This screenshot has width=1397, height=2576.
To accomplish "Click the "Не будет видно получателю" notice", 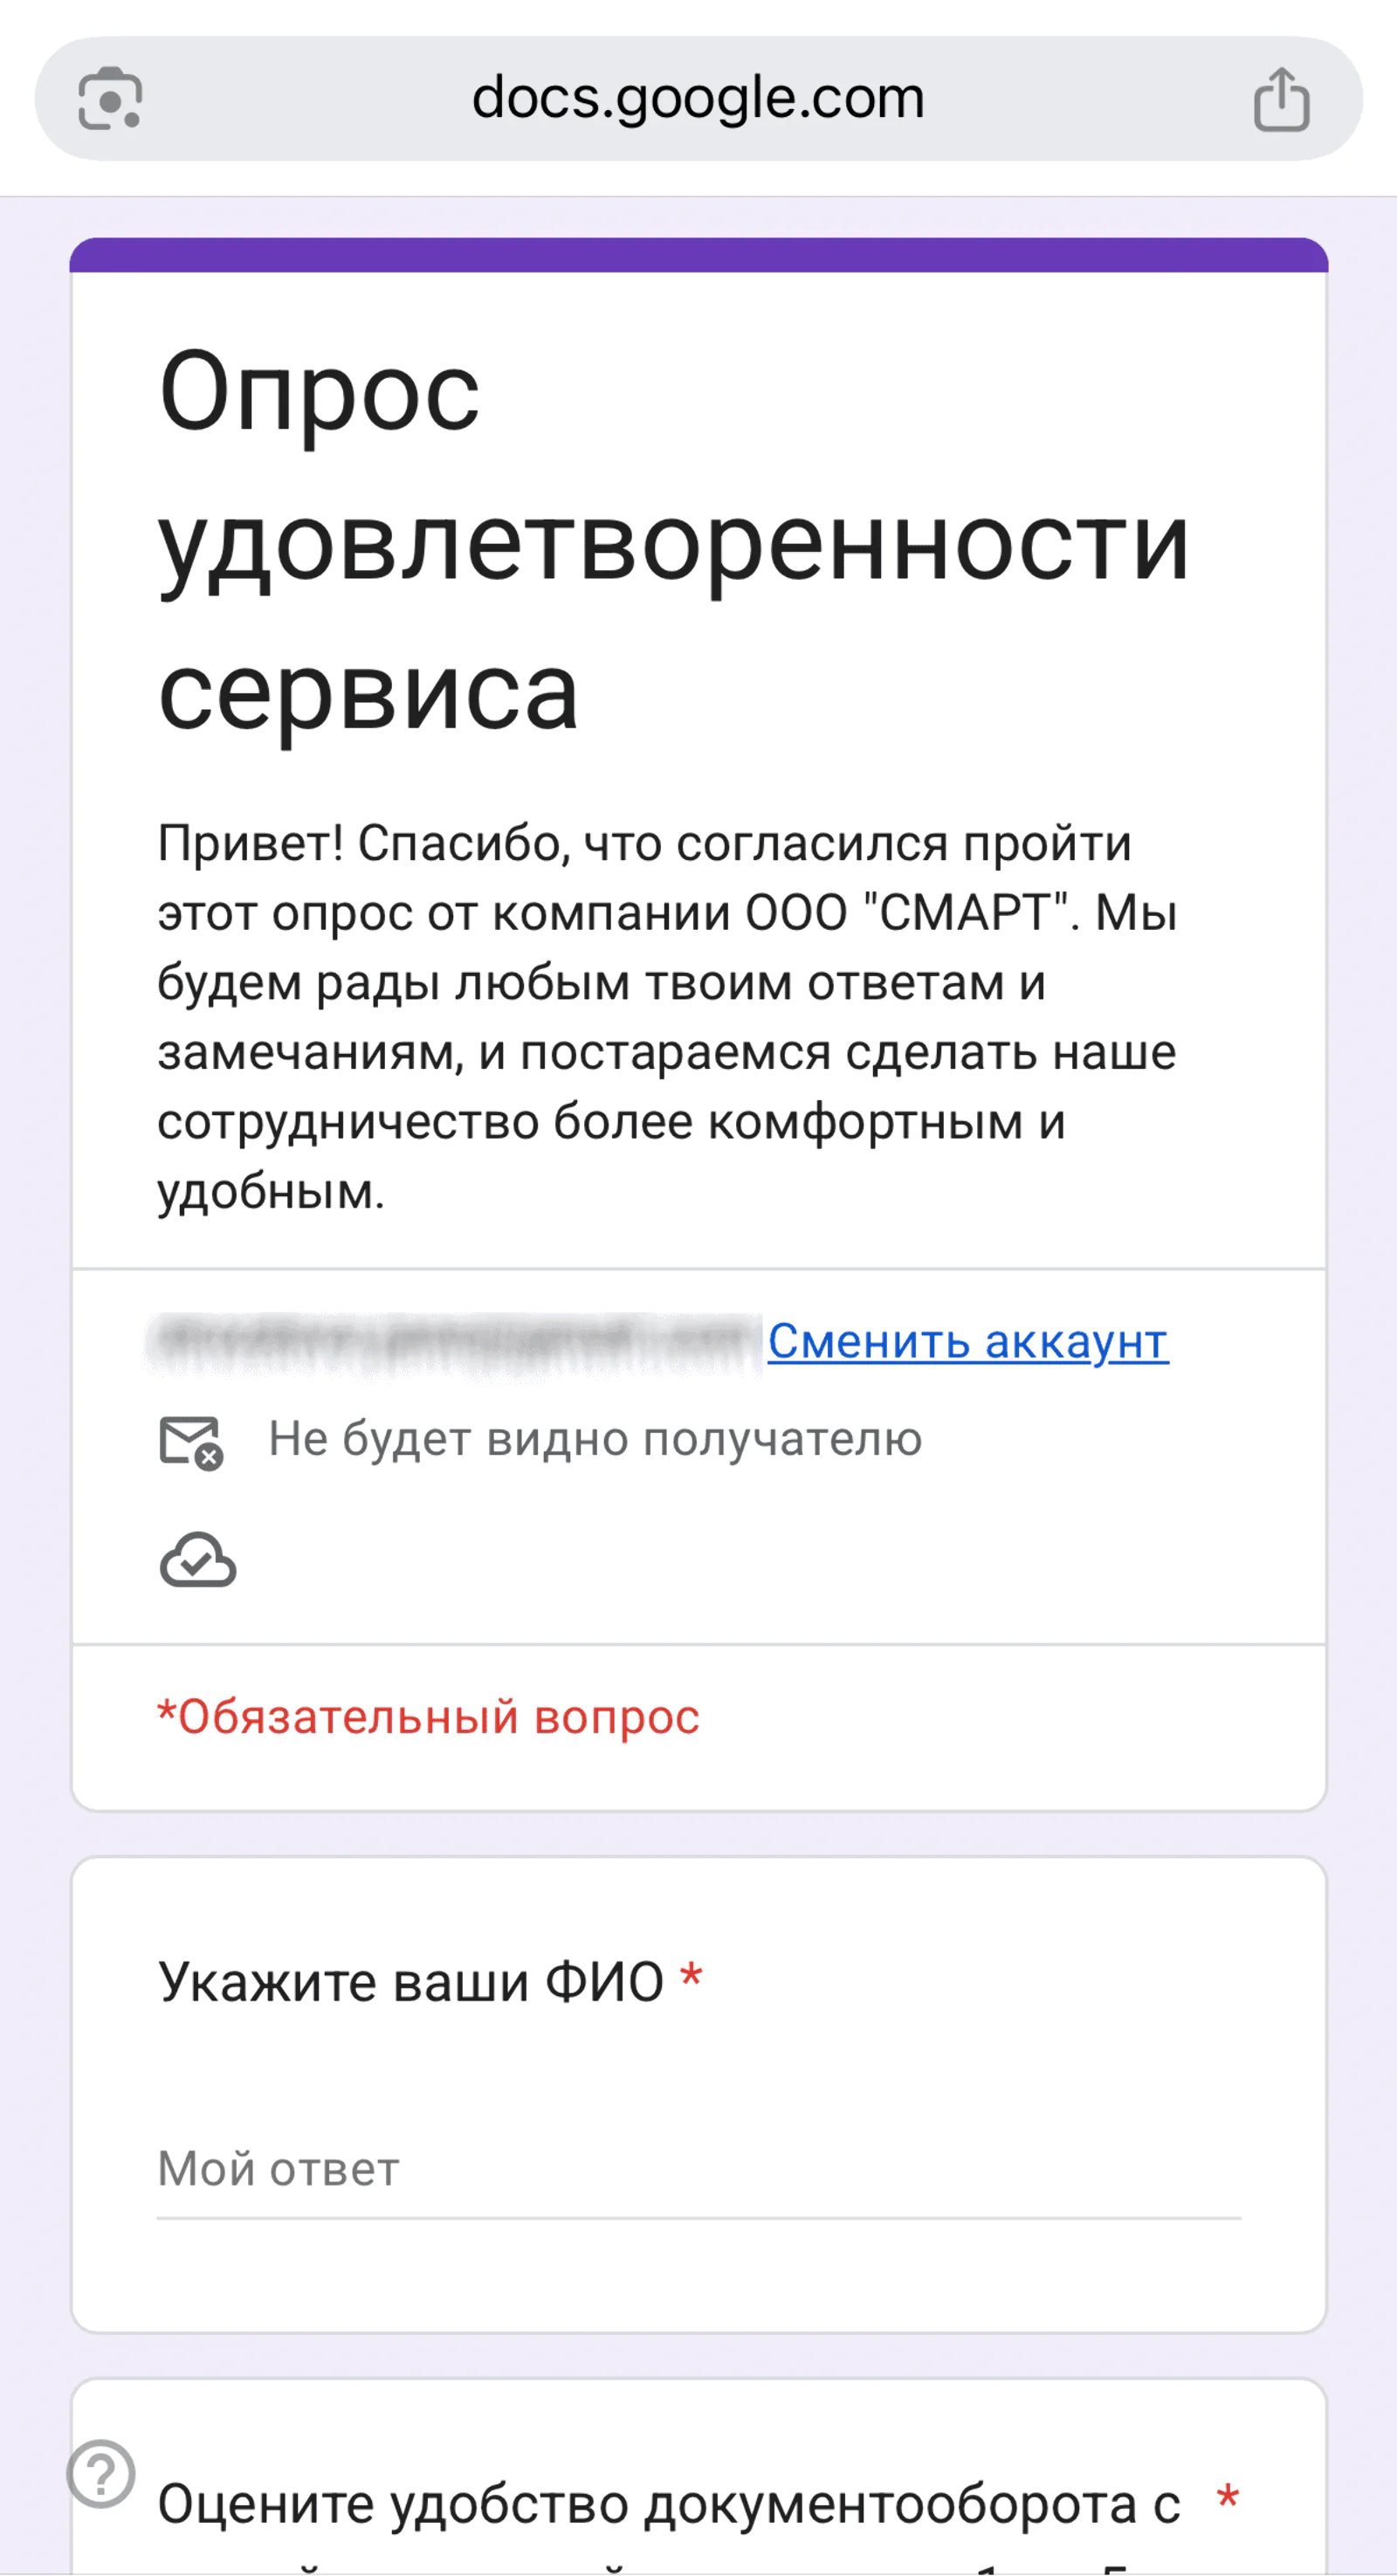I will 595,1440.
